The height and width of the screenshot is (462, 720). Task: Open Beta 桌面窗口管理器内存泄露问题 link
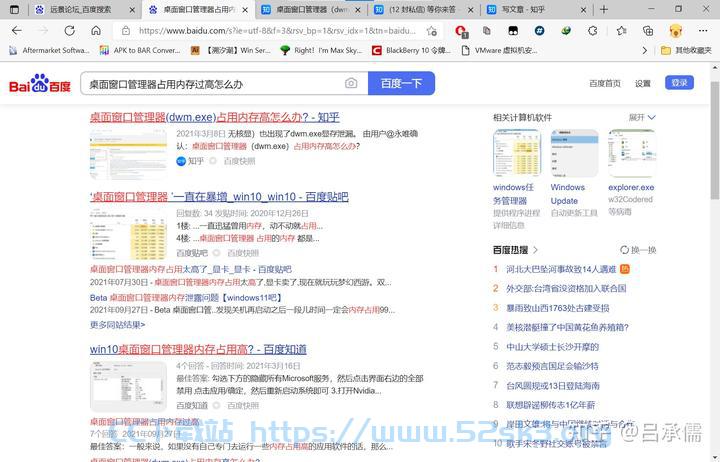186,298
